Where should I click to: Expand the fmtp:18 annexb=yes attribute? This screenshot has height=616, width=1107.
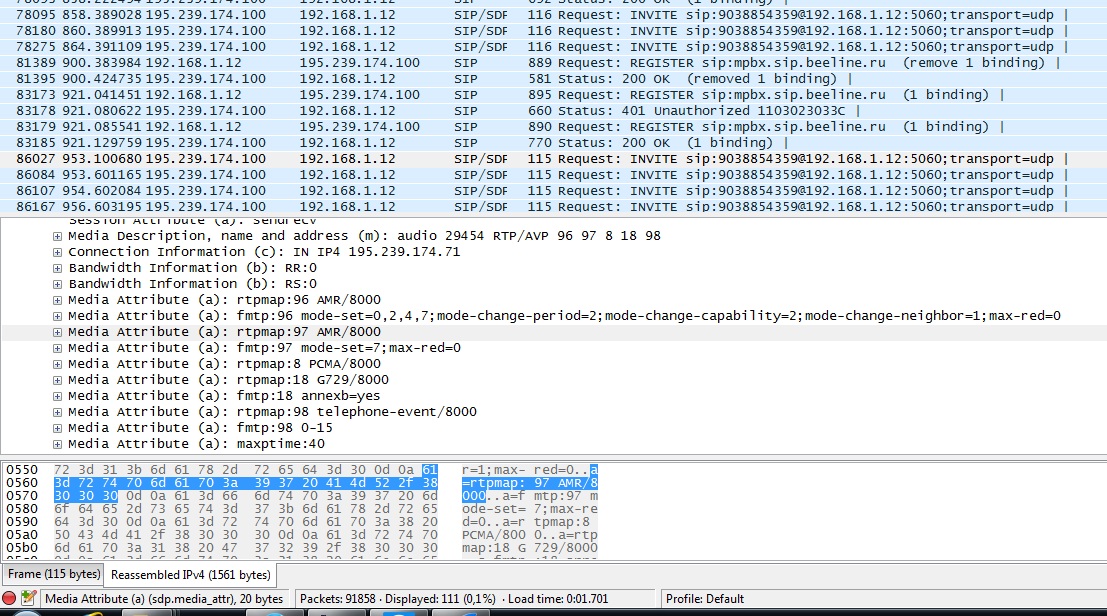[x=57, y=397]
